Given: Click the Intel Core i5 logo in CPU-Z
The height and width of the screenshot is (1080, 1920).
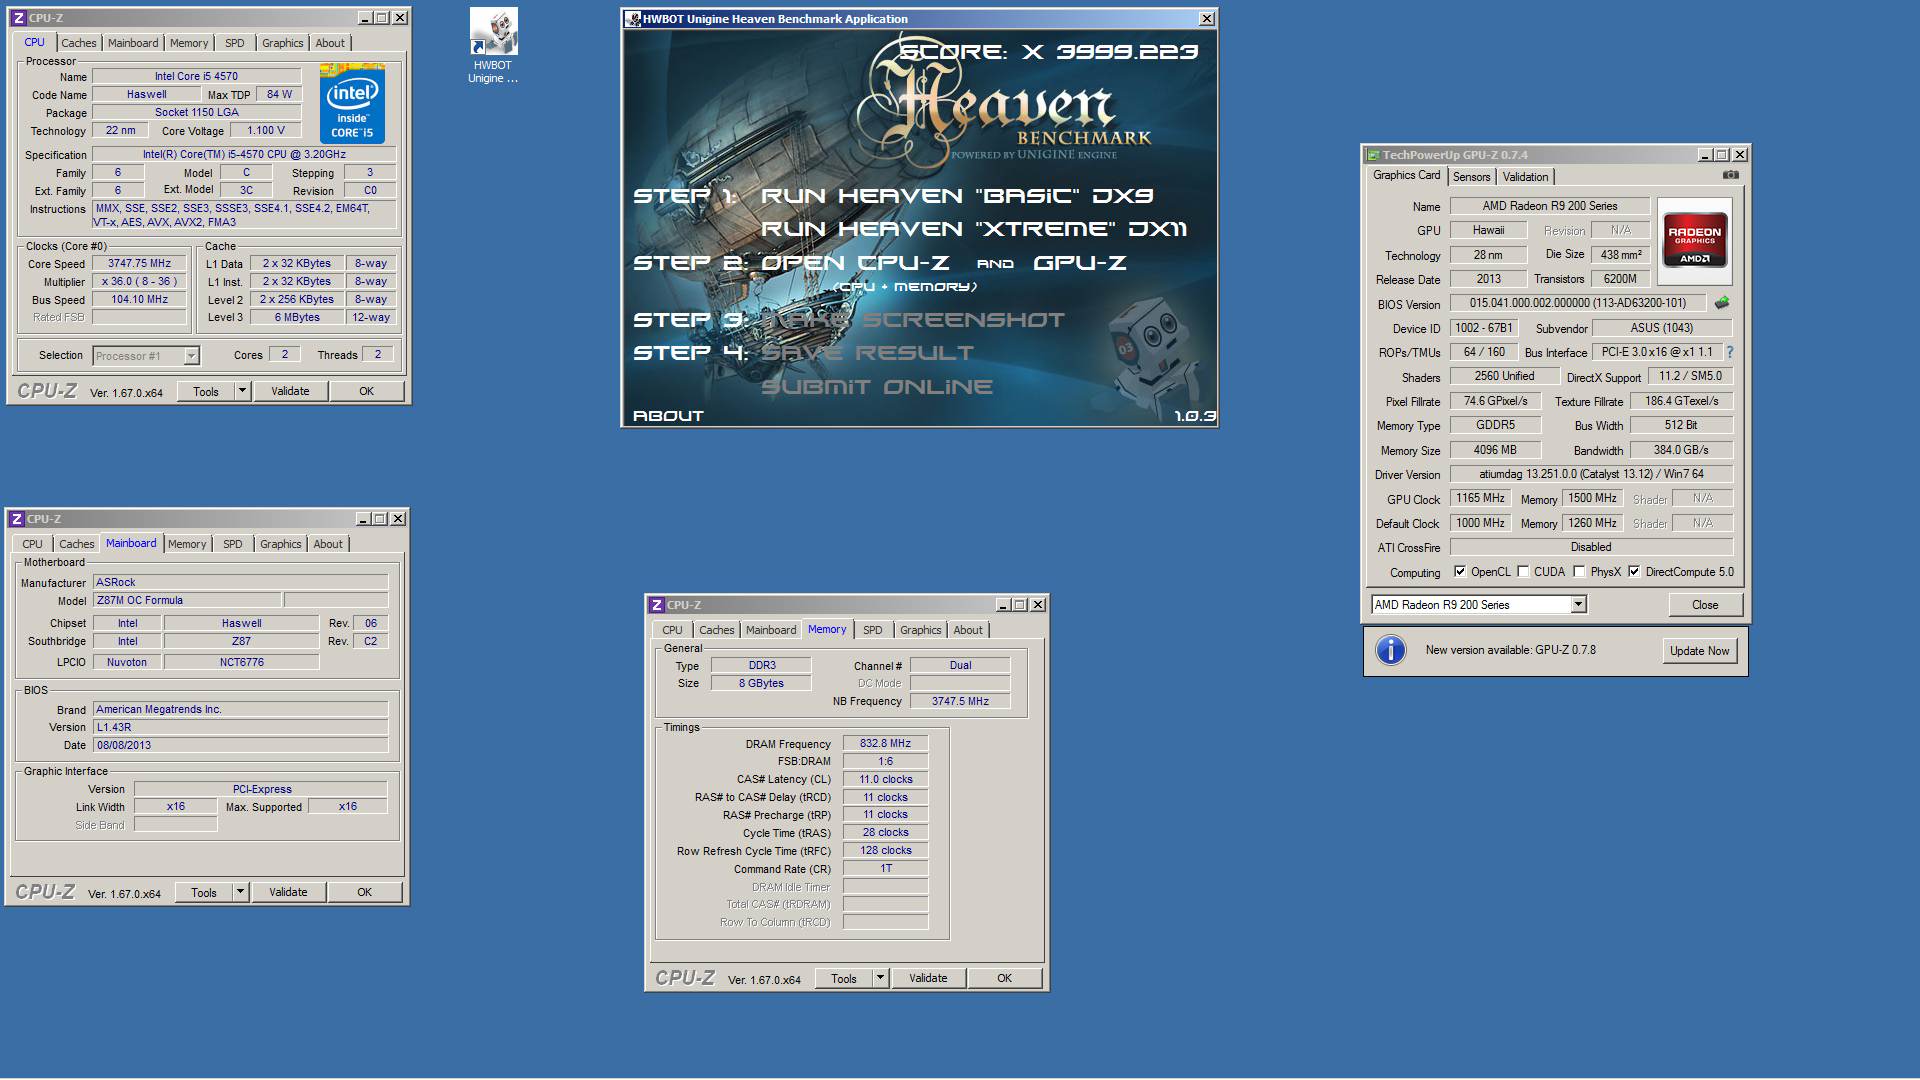Looking at the screenshot, I should tap(352, 104).
